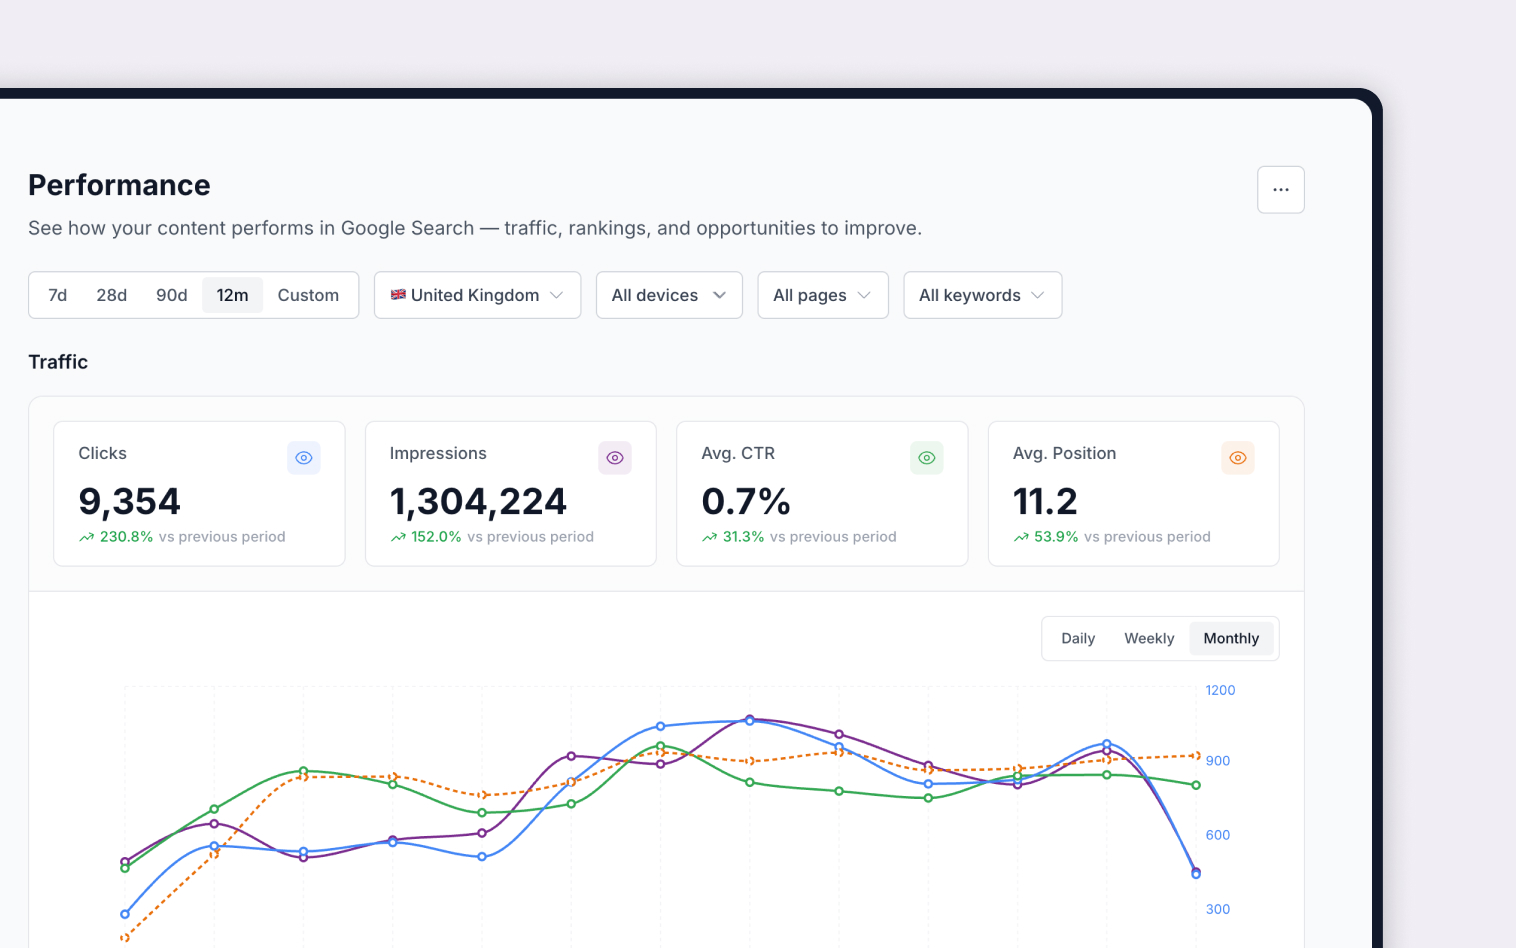Click the UK flag icon
This screenshot has width=1516, height=948.
point(398,295)
